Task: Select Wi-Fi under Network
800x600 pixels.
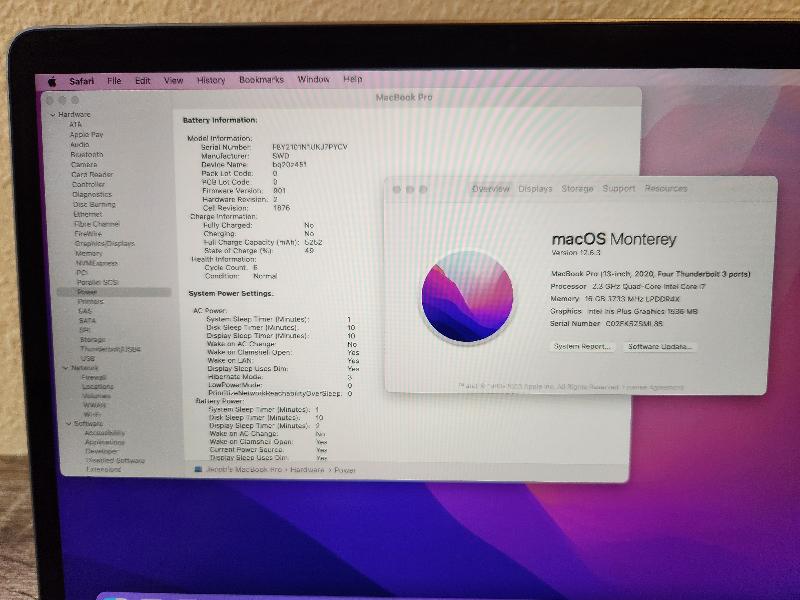Action: point(92,414)
